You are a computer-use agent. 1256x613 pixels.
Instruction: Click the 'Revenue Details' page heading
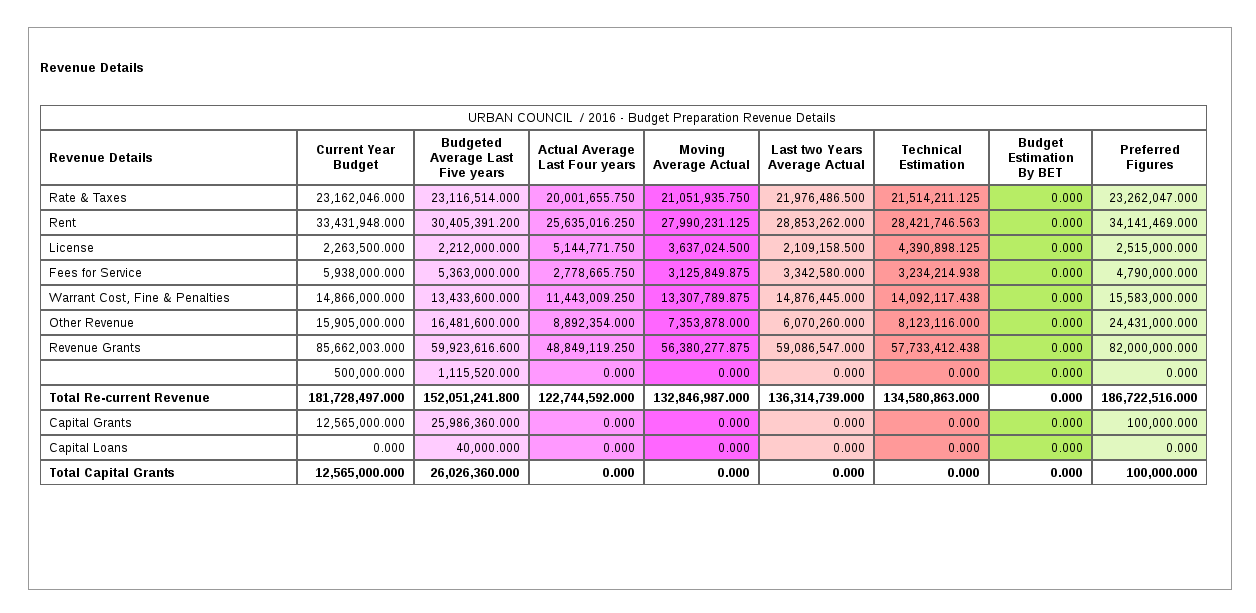[92, 68]
